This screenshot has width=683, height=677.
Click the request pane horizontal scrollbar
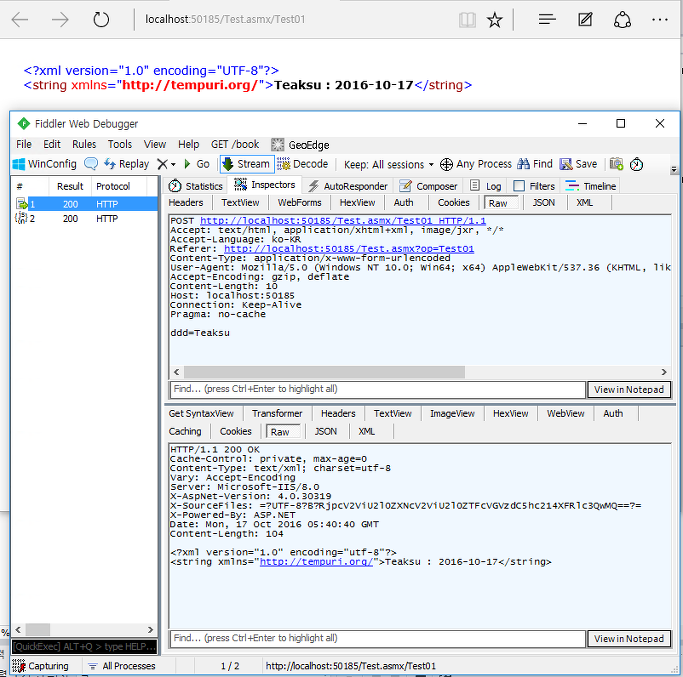(324, 372)
